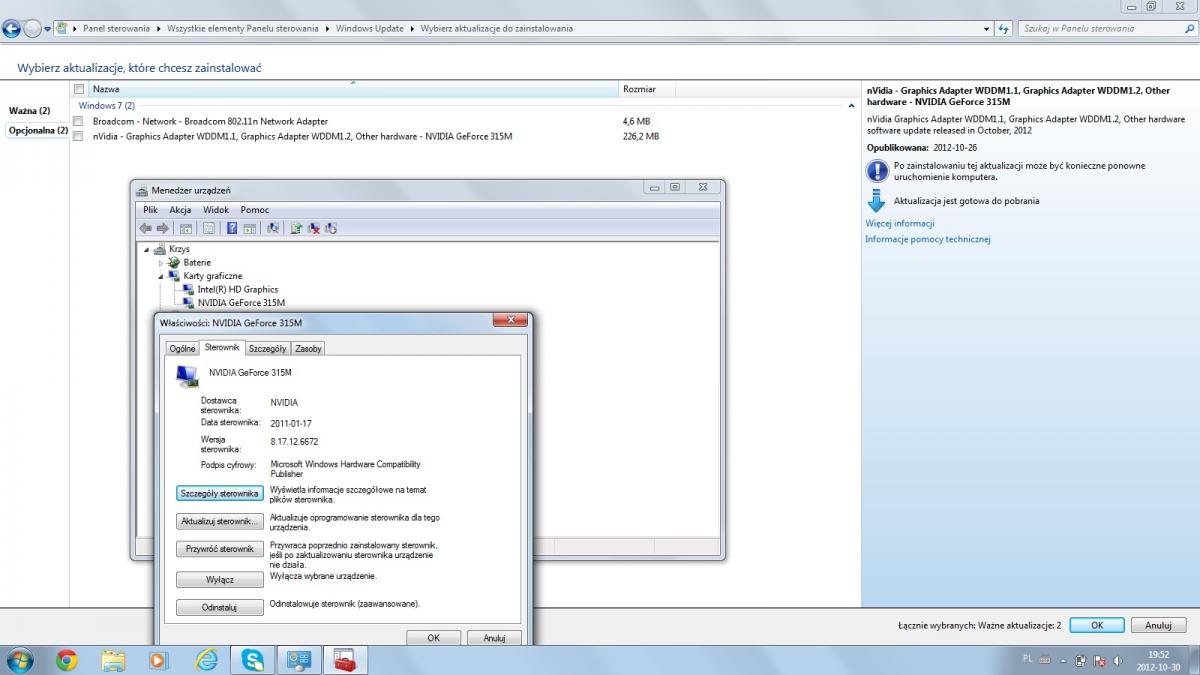1200x675 pixels.
Task: Select Ważna (2) updates category
Action: [31, 110]
